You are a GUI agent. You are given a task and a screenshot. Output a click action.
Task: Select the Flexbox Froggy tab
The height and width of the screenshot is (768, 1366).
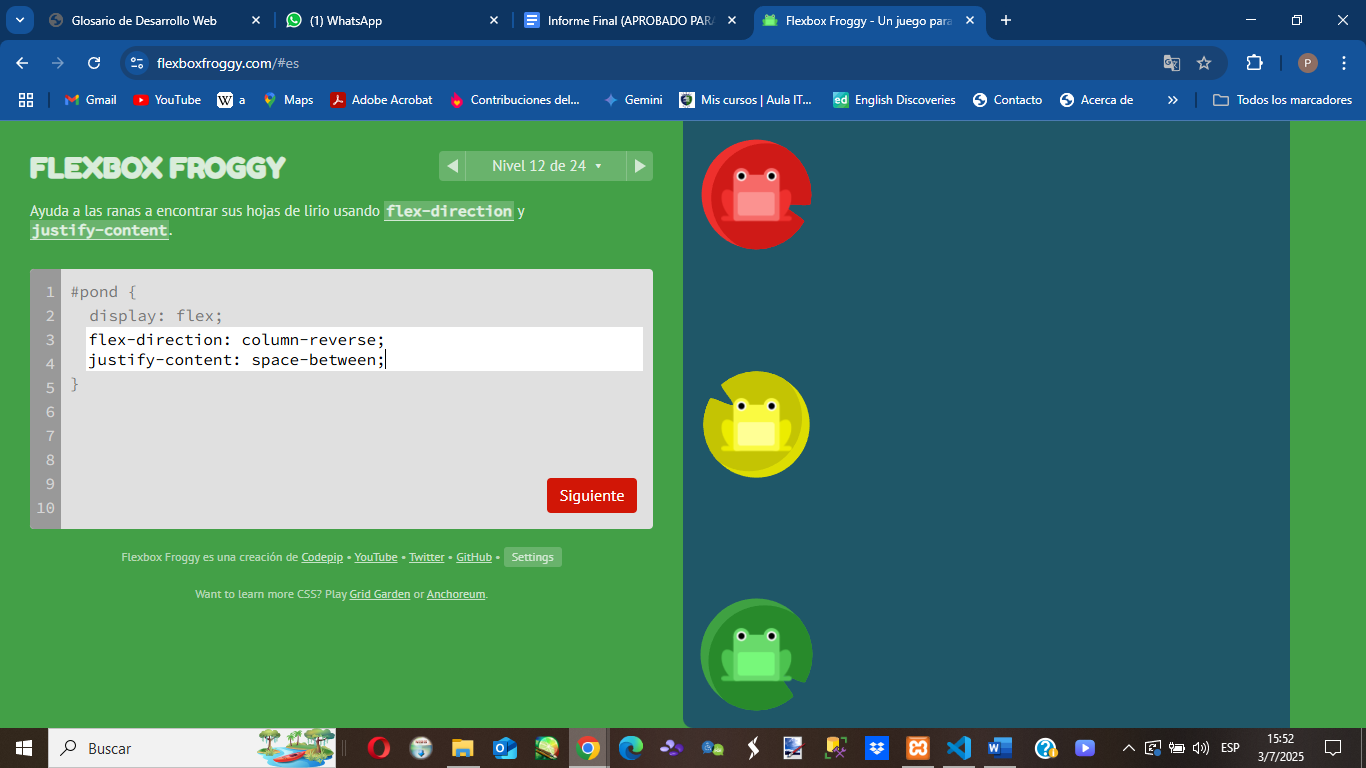click(868, 20)
